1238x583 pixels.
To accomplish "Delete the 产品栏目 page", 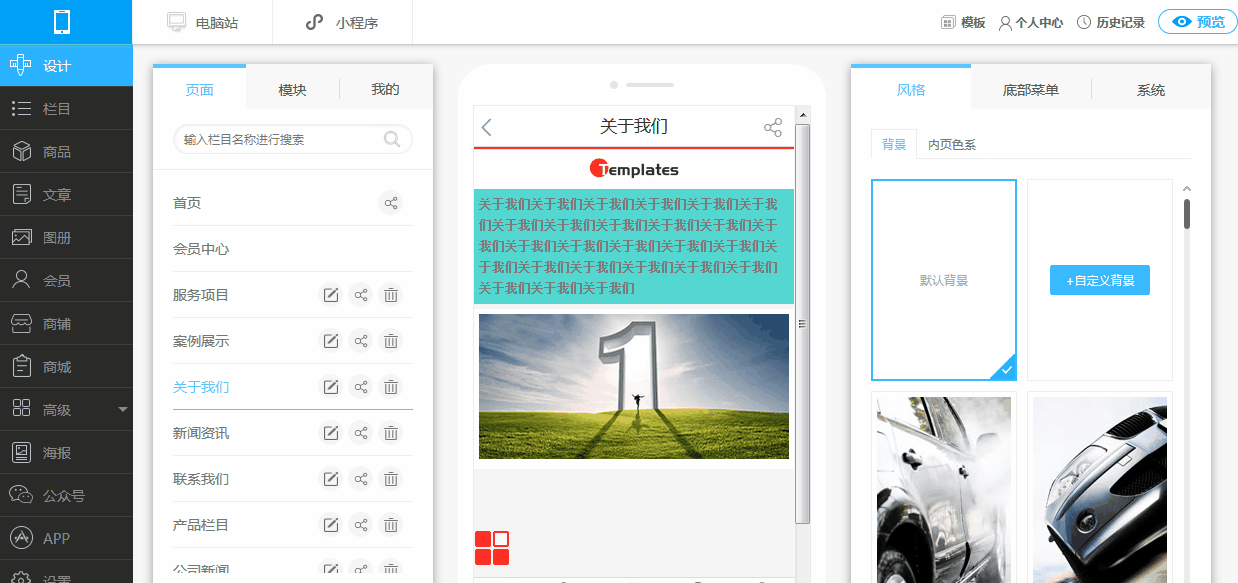I will point(391,525).
